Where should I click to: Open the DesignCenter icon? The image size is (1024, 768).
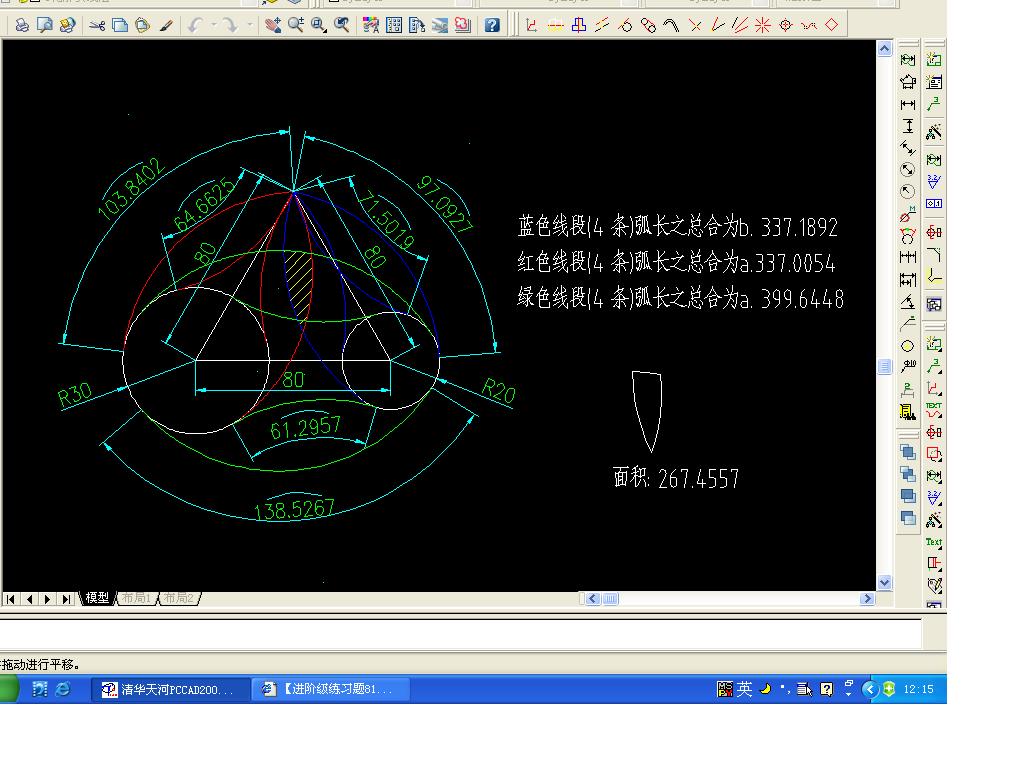pyautogui.click(x=394, y=25)
